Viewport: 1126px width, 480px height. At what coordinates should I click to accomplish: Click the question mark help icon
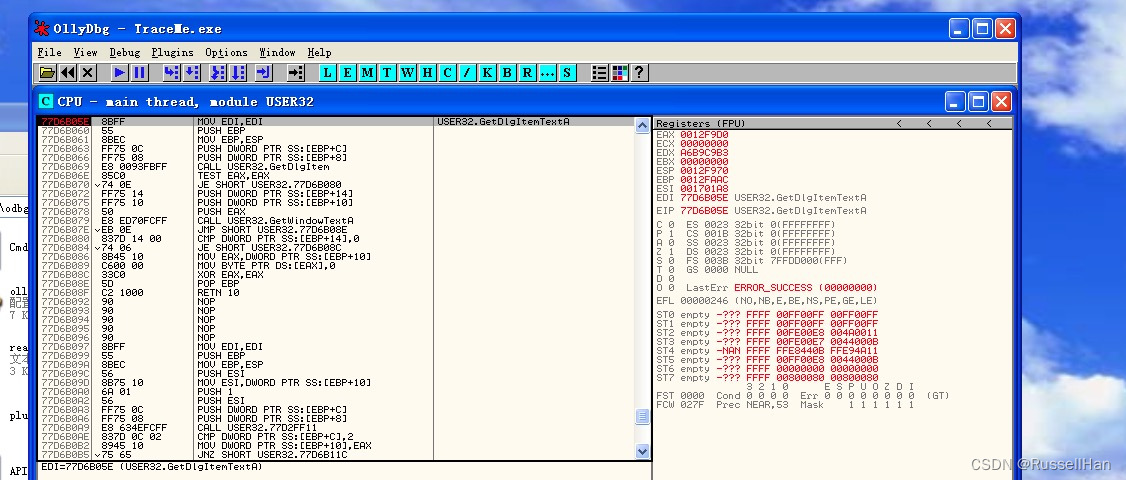639,73
